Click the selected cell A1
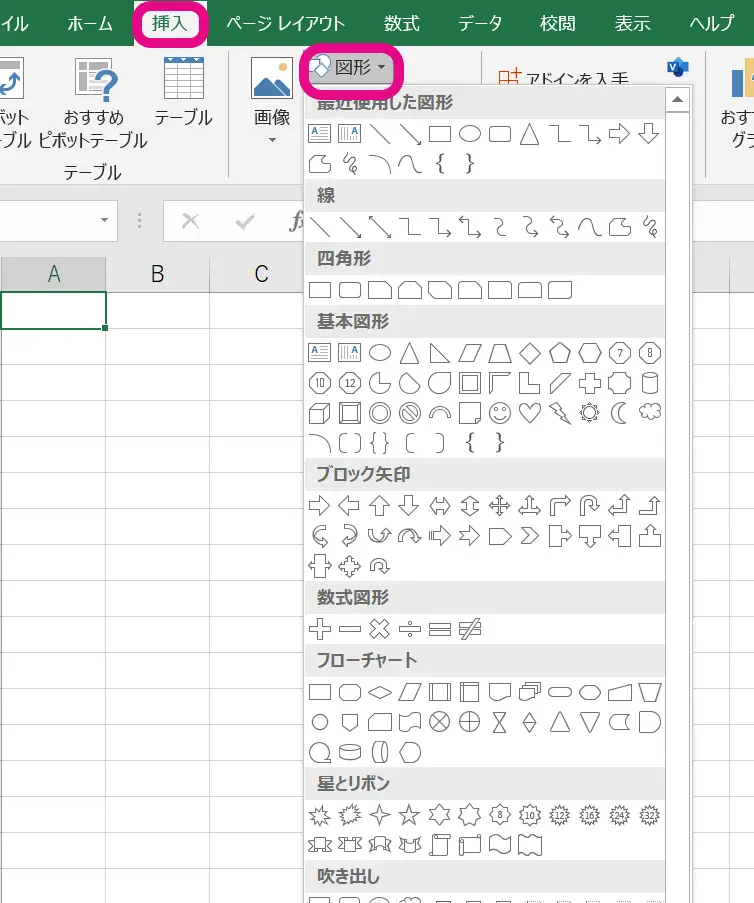Viewport: 754px width, 903px height. [54, 310]
